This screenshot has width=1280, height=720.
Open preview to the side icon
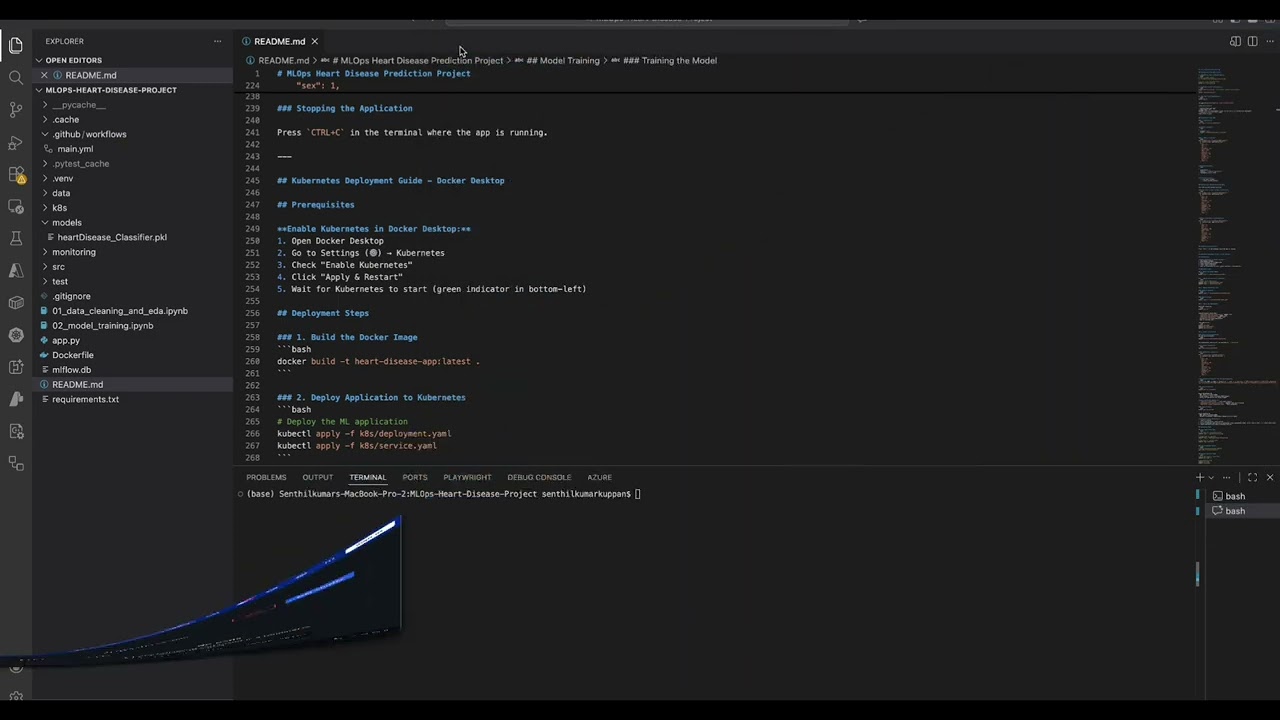click(x=1235, y=41)
